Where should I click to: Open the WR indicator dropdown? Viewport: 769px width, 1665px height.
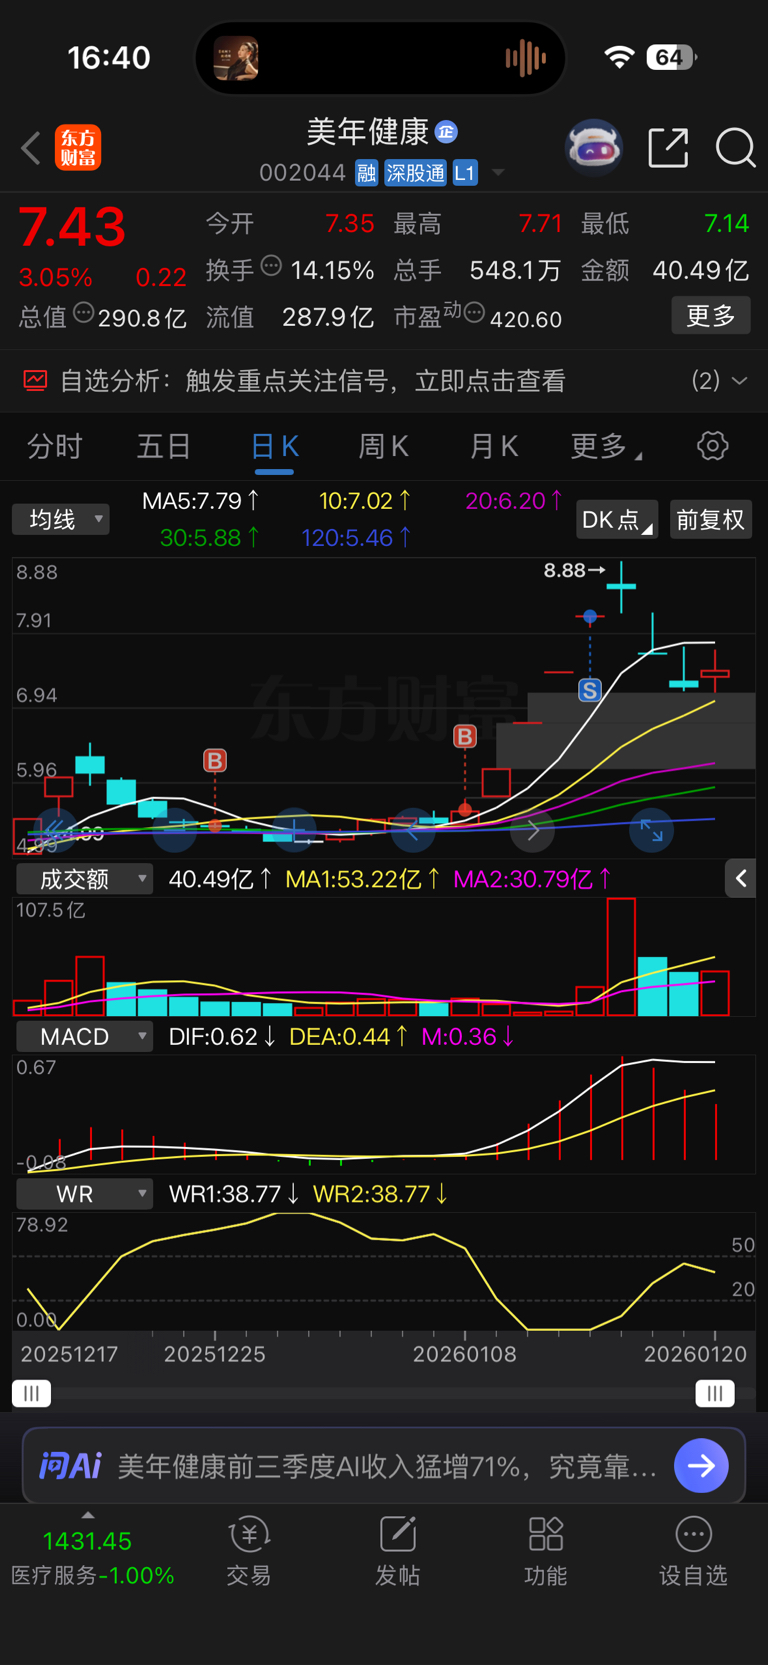click(85, 1194)
